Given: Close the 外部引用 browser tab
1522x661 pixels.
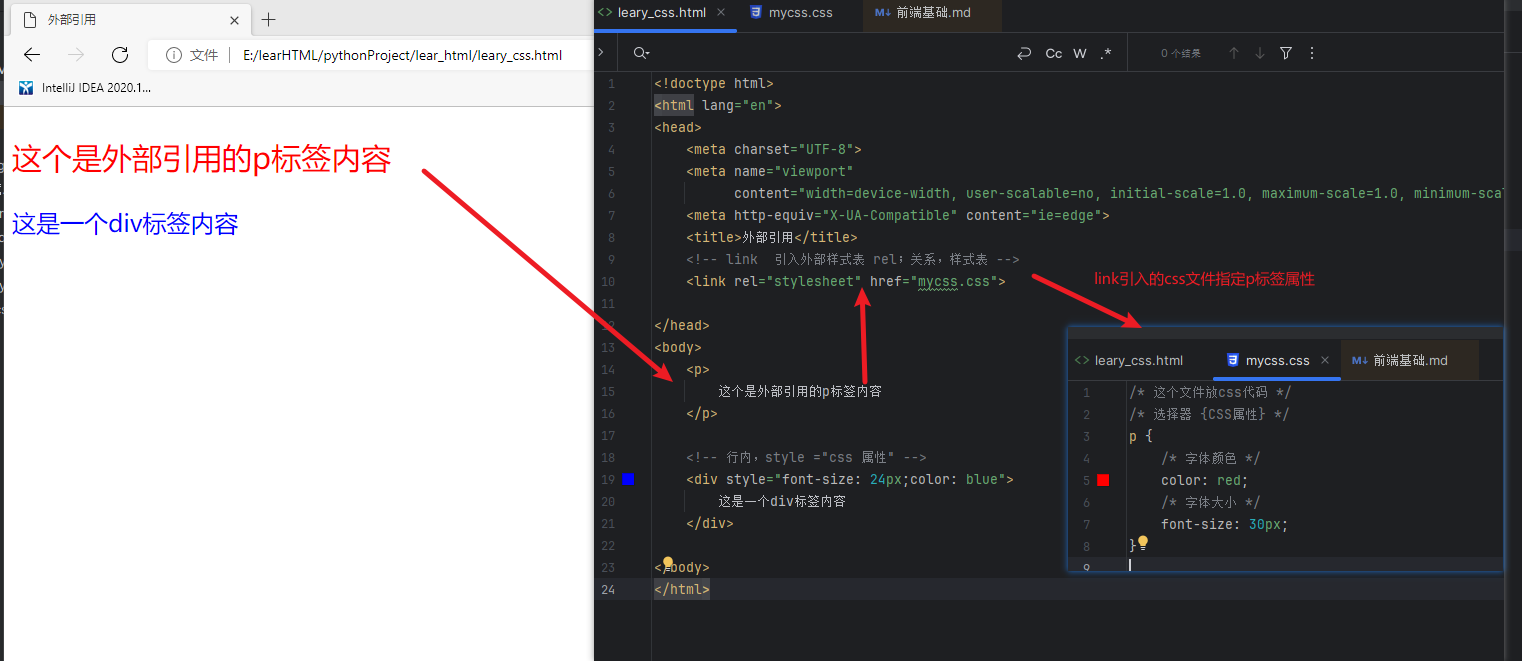Looking at the screenshot, I should click(x=235, y=19).
